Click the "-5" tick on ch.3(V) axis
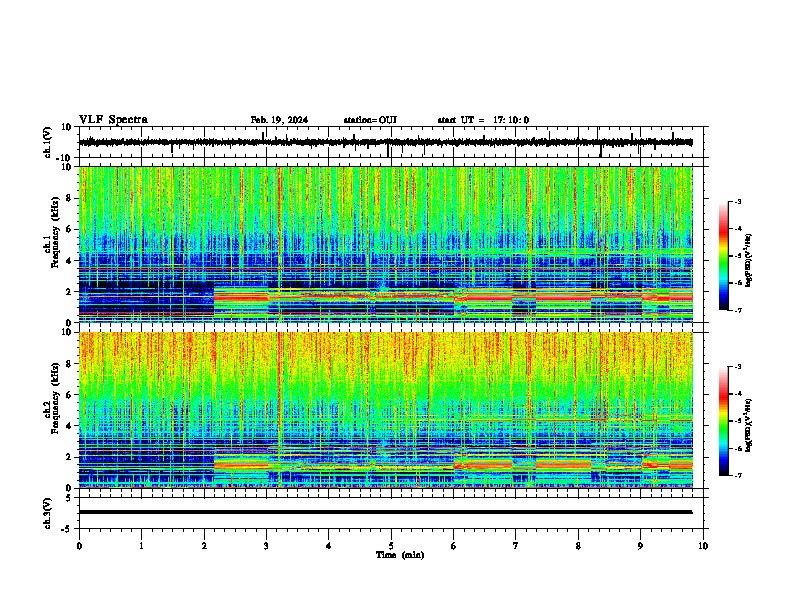Screen dimensions: 792x612 pos(67,529)
